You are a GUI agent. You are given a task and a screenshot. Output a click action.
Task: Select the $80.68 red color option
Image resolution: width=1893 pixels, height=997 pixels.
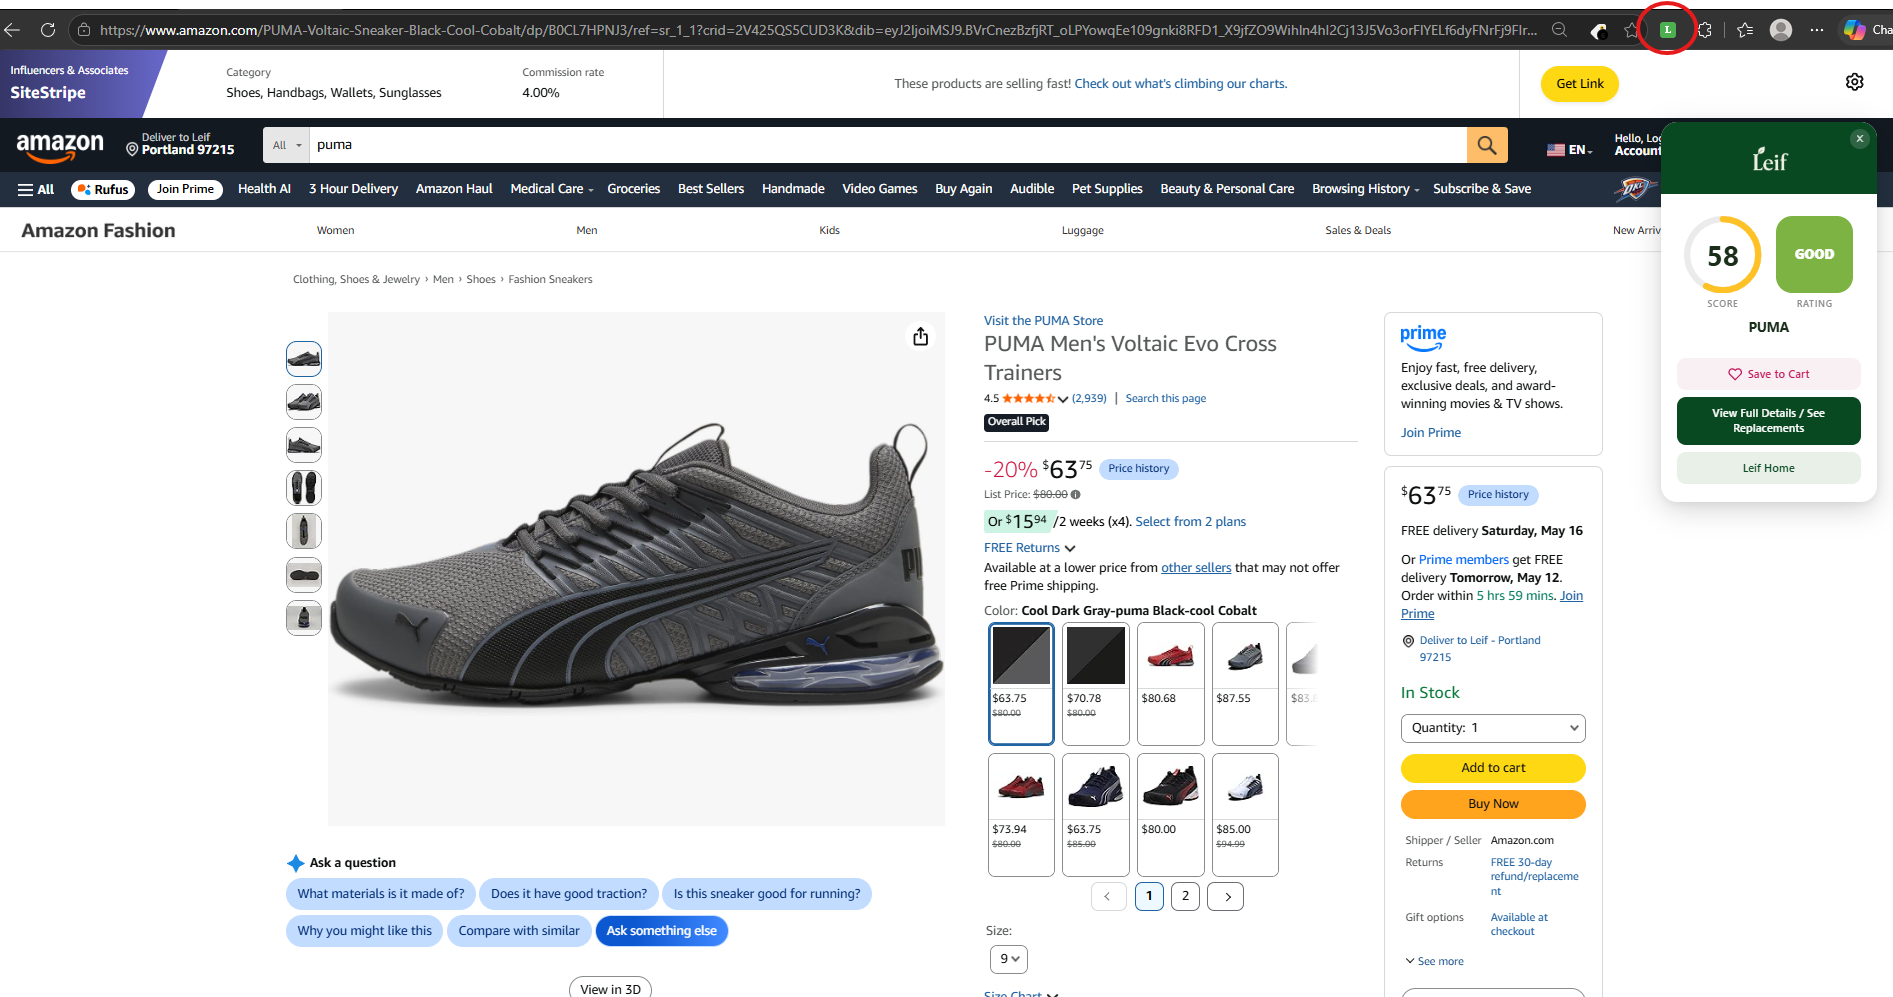(1170, 684)
